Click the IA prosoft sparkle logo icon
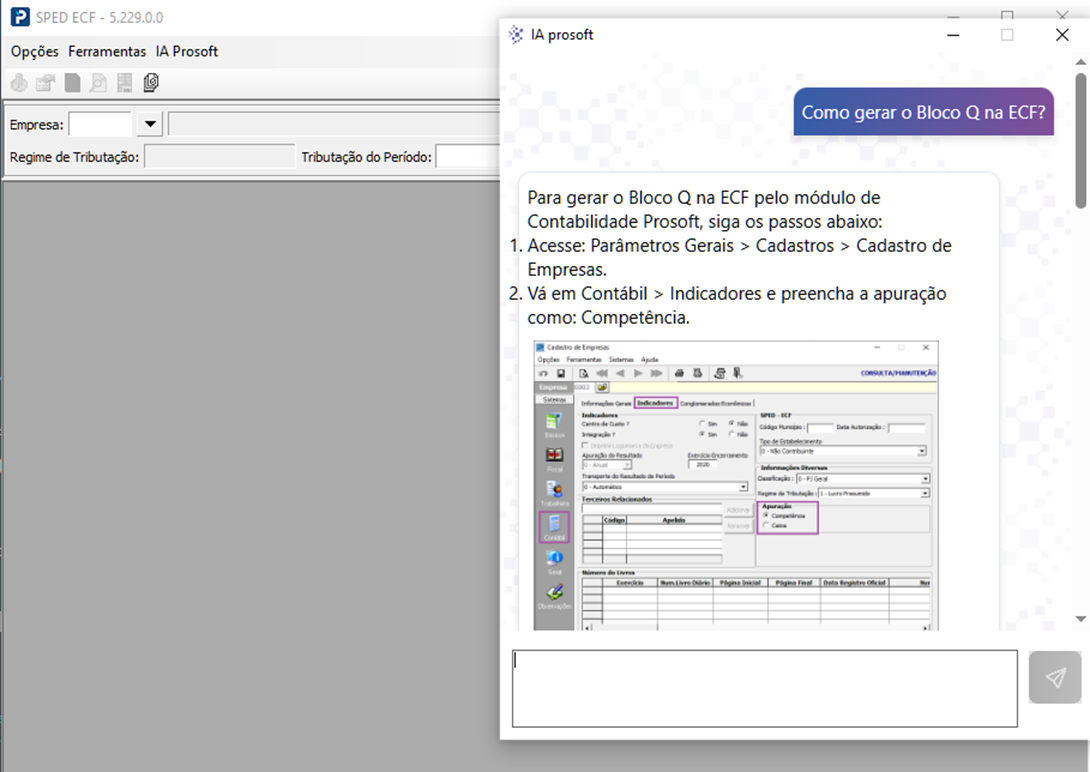The height and width of the screenshot is (772, 1090). pos(515,35)
